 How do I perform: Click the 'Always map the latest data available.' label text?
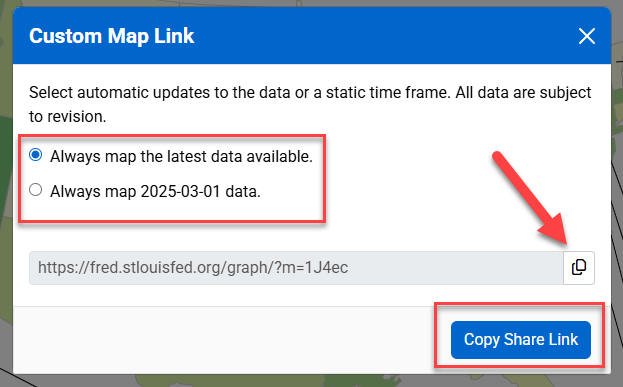coord(182,157)
